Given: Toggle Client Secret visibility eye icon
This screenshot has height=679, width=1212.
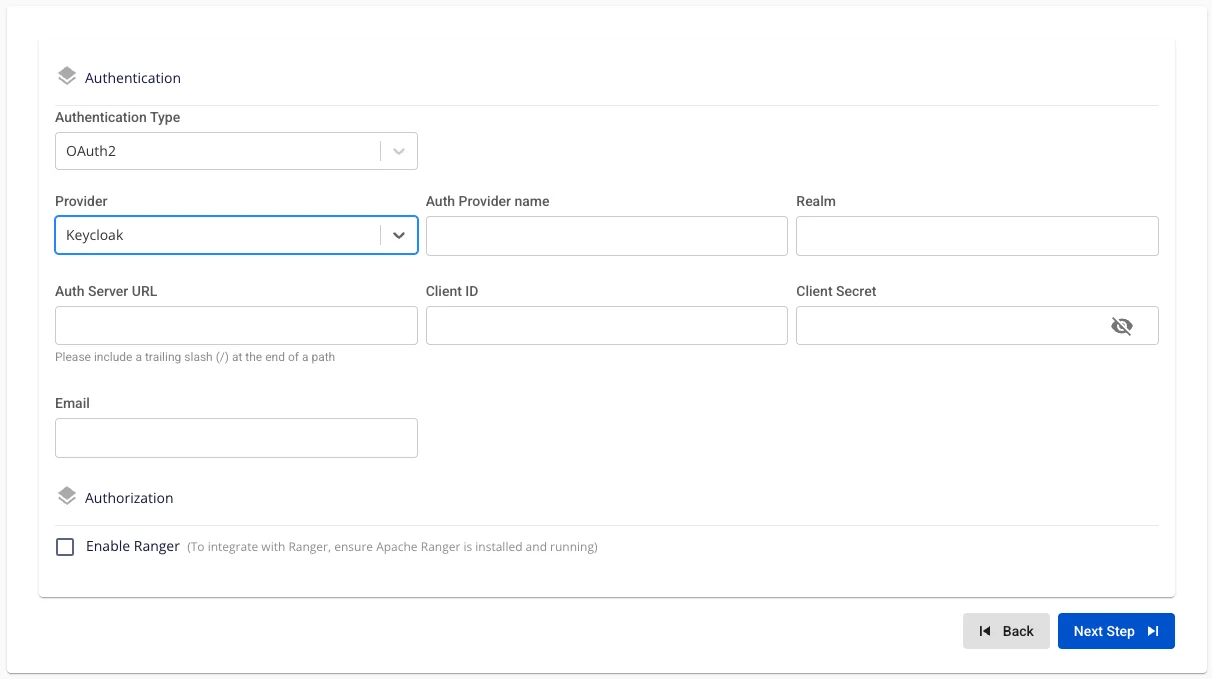Looking at the screenshot, I should [1122, 326].
